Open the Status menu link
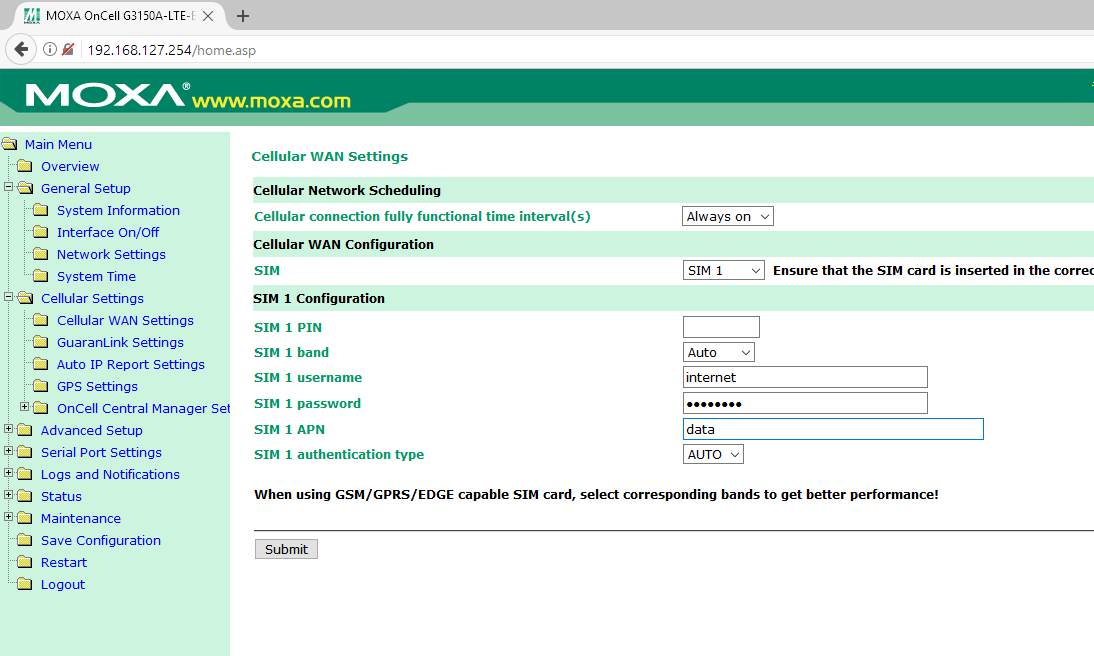 coord(61,496)
